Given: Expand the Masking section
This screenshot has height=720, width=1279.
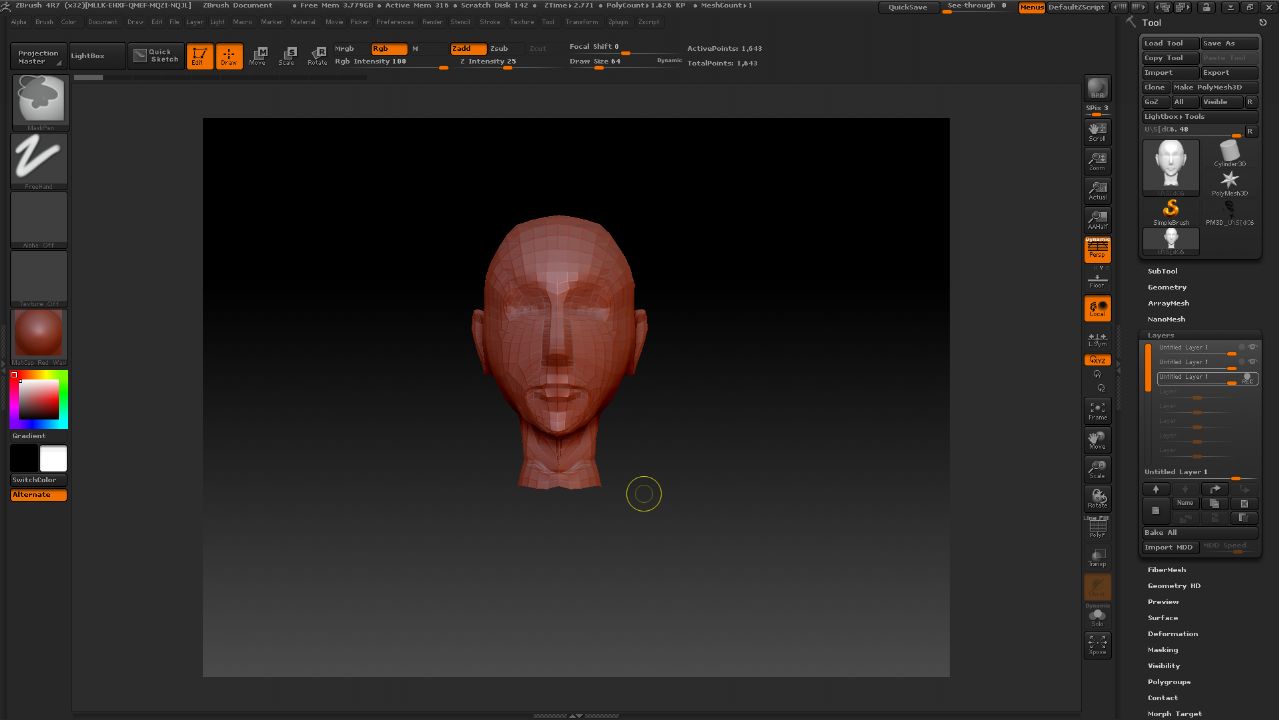Looking at the screenshot, I should tap(1163, 650).
